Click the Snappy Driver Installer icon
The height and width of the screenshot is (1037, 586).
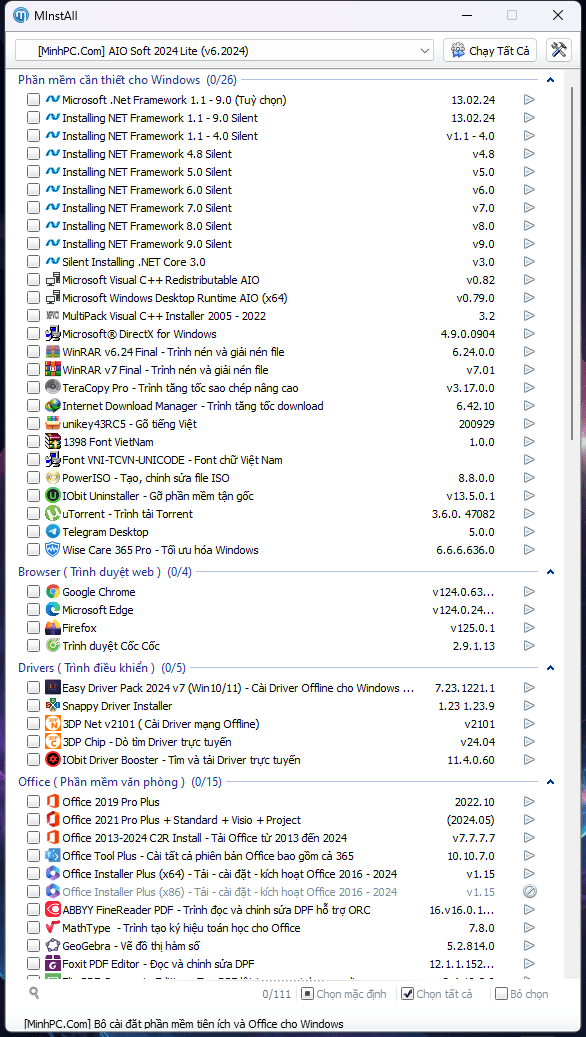[53, 706]
